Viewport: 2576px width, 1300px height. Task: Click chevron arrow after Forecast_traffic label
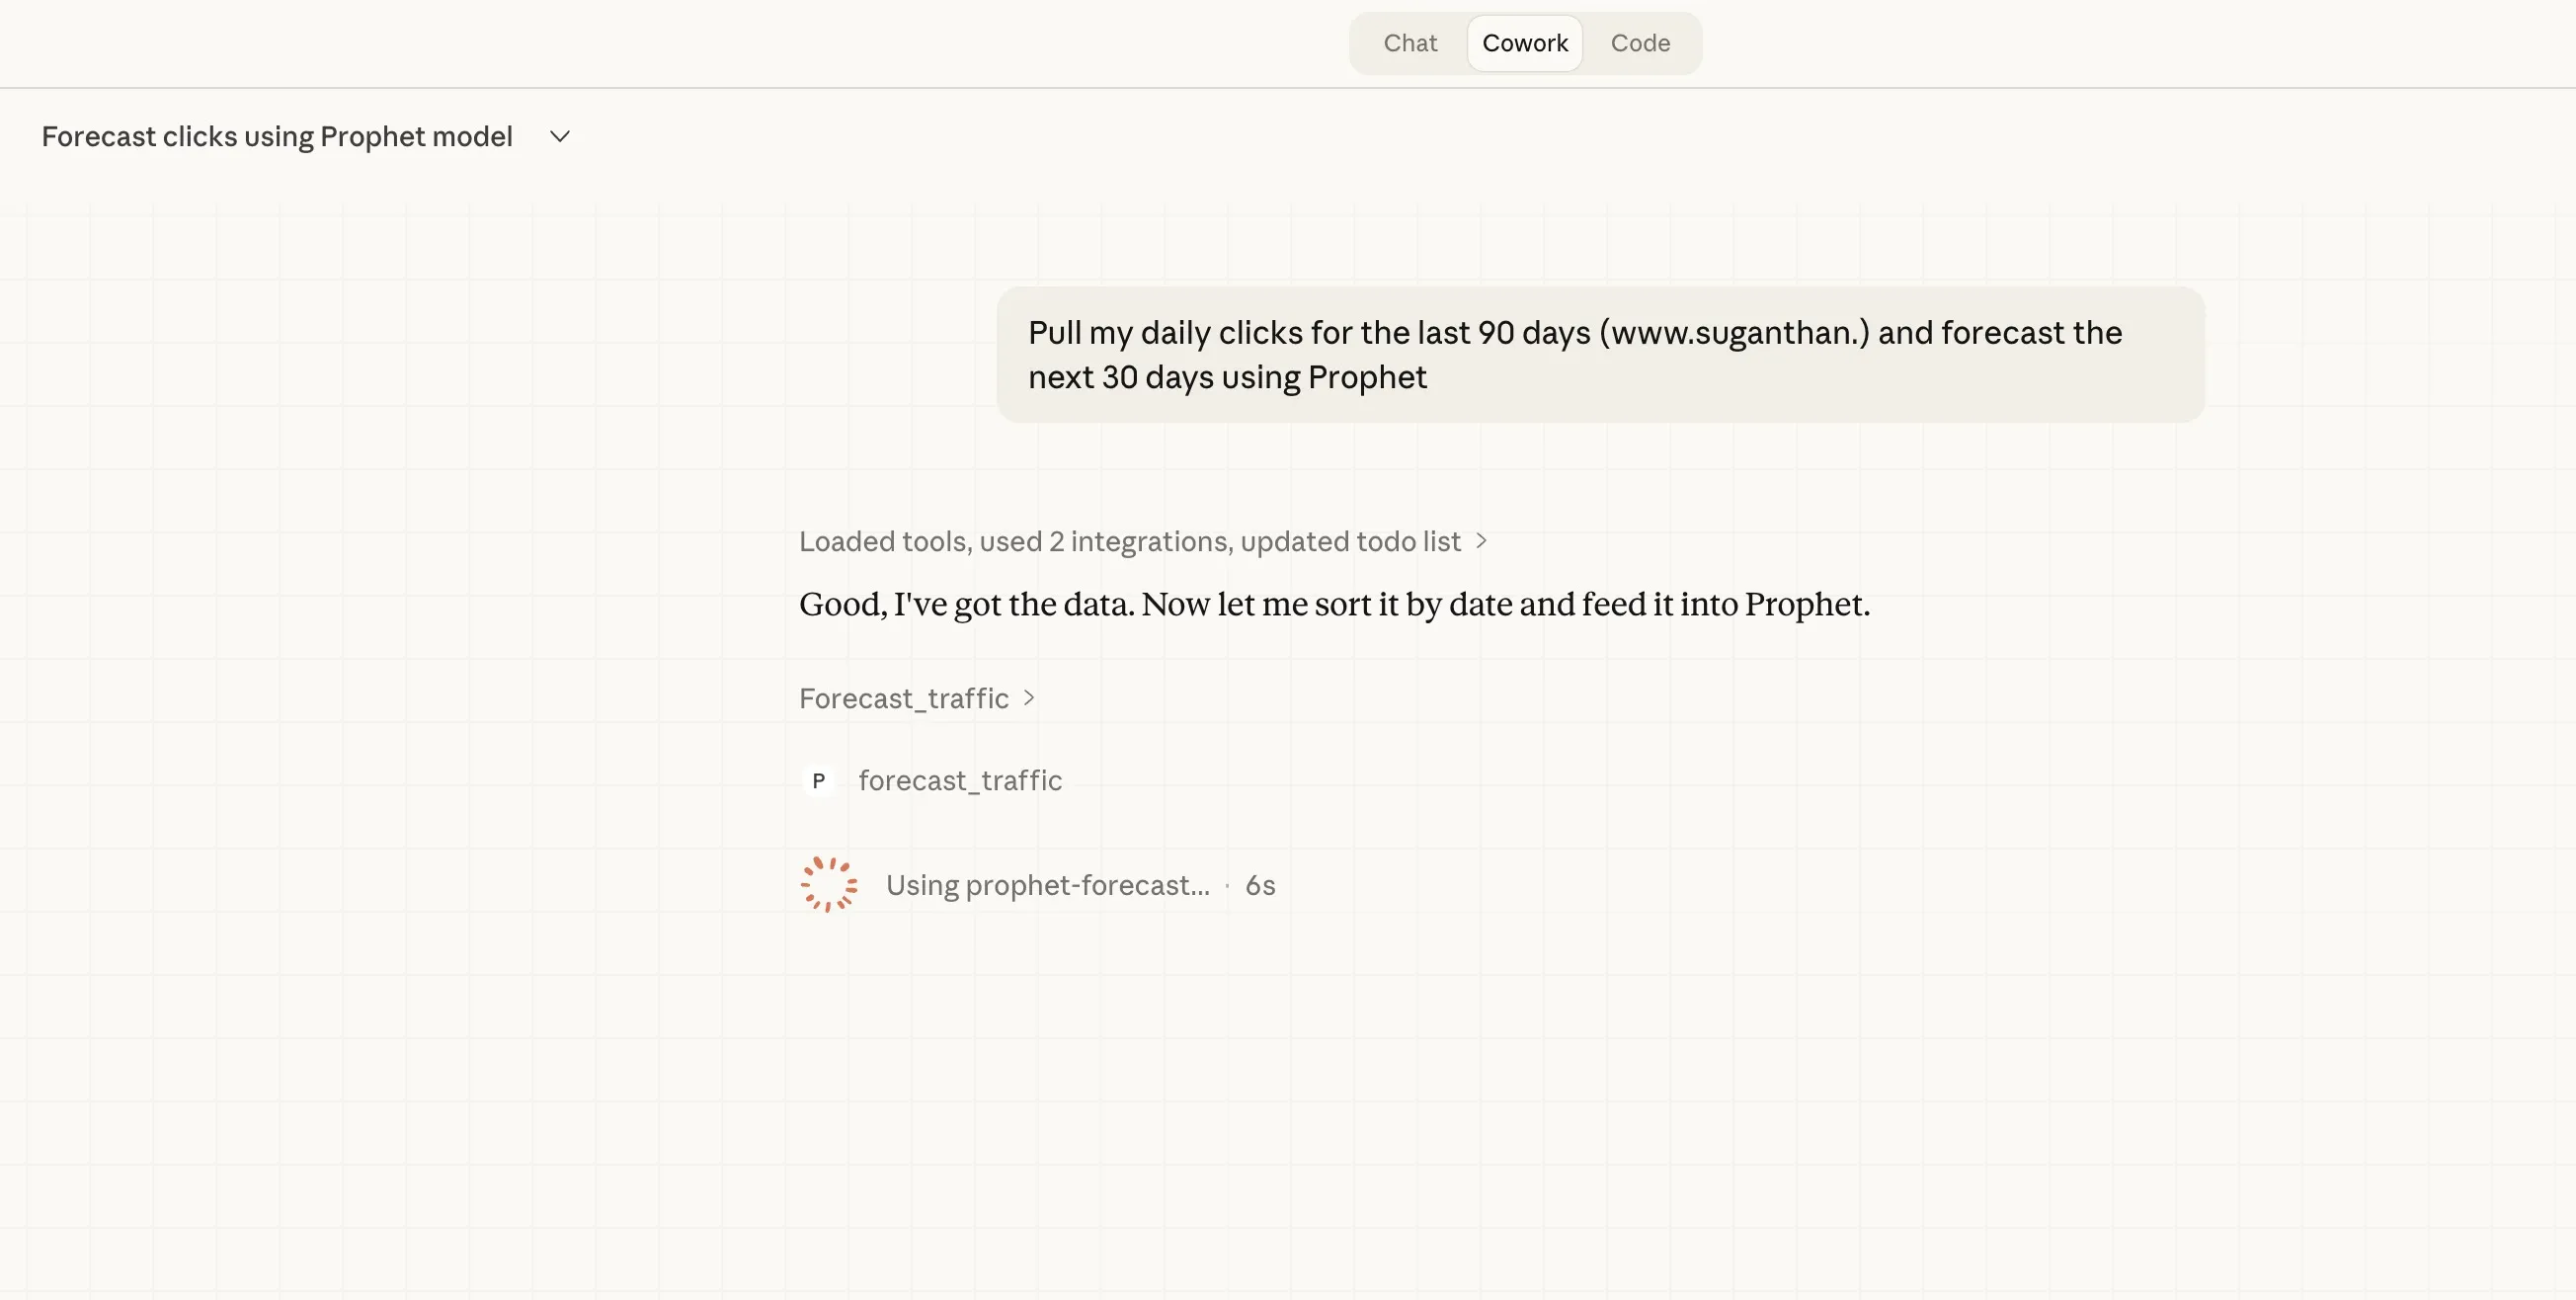(1029, 697)
